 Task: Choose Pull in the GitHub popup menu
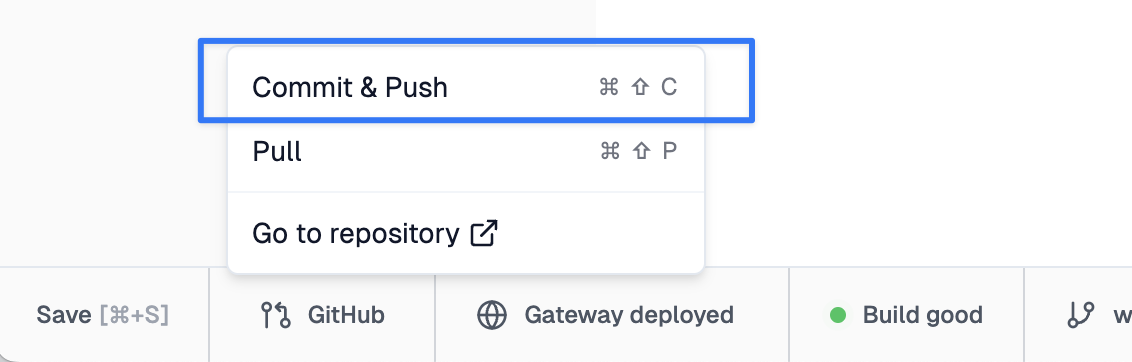coord(465,152)
